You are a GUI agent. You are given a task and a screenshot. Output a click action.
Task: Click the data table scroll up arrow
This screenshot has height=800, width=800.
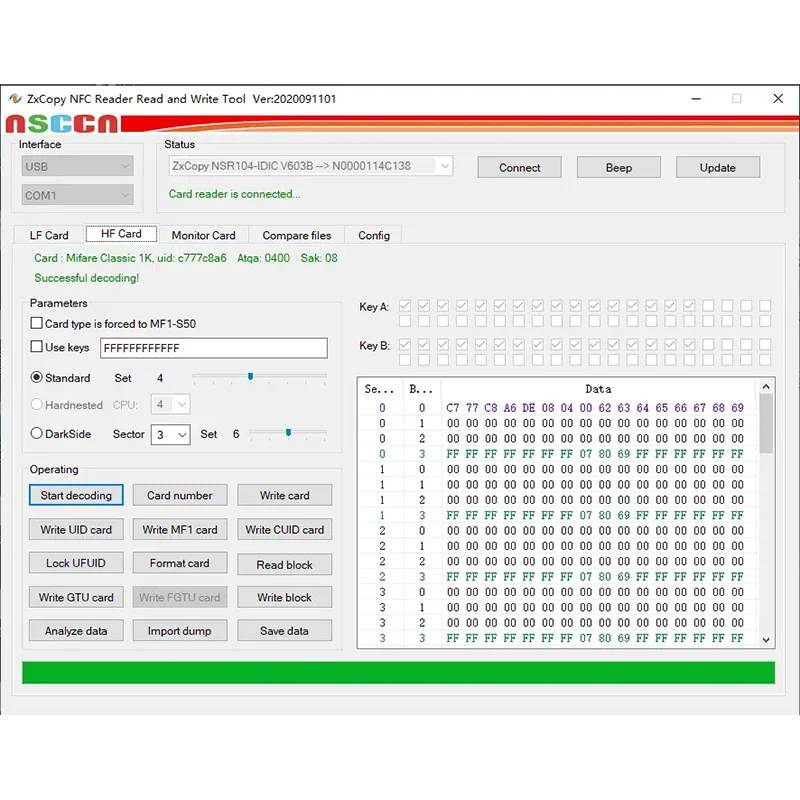(766, 387)
